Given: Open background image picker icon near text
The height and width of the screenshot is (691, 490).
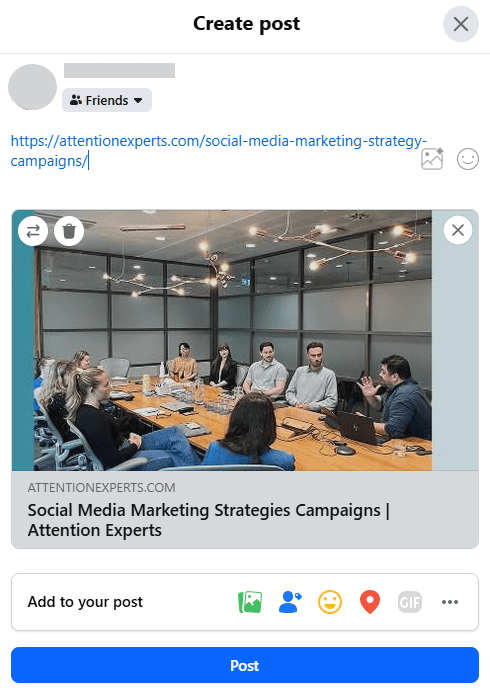Looking at the screenshot, I should [x=432, y=159].
